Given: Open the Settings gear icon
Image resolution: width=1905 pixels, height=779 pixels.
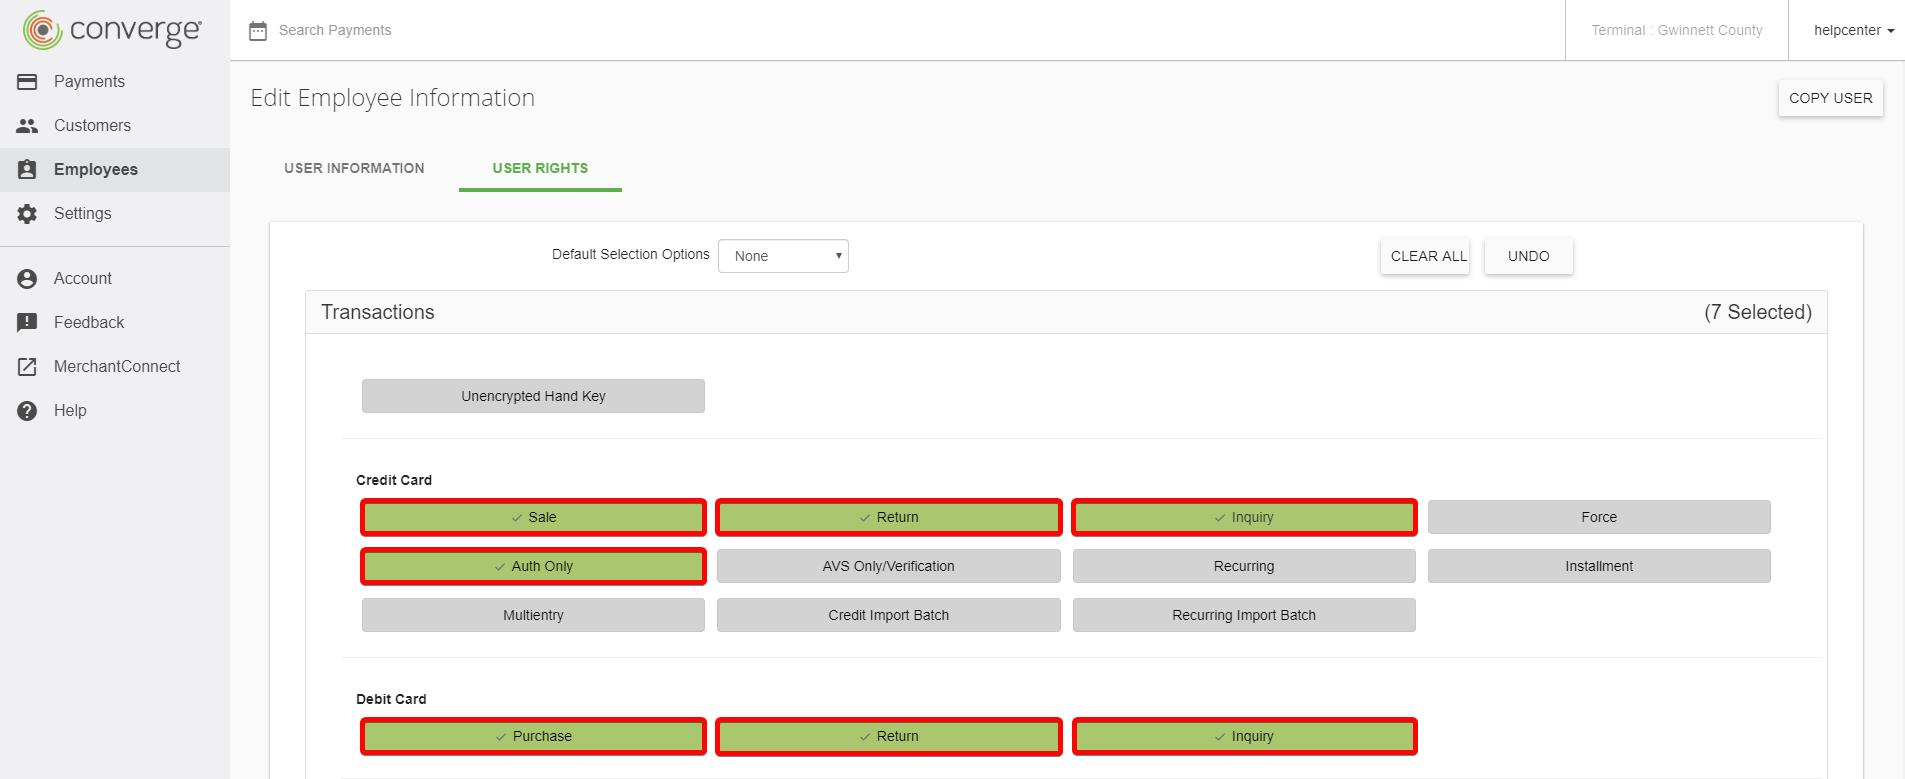Looking at the screenshot, I should pyautogui.click(x=27, y=213).
